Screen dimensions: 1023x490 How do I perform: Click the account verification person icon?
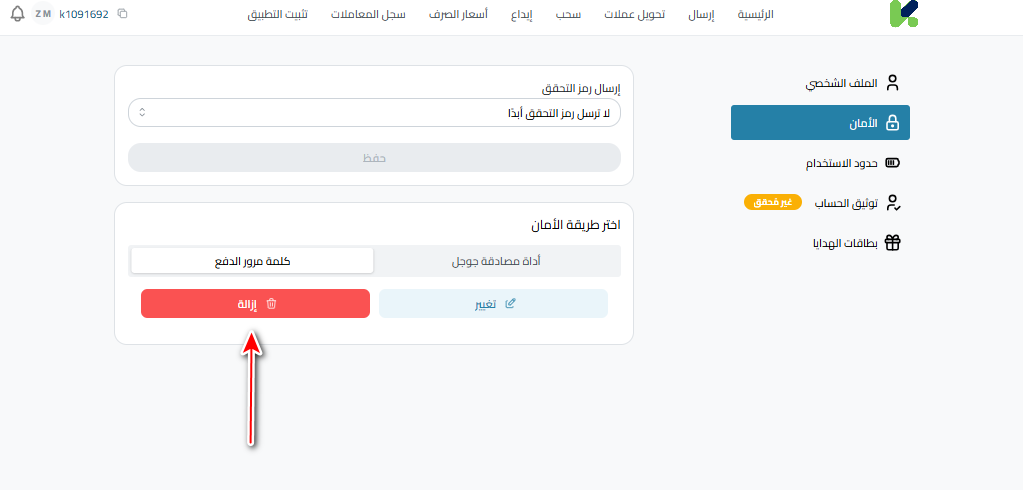pyautogui.click(x=893, y=203)
